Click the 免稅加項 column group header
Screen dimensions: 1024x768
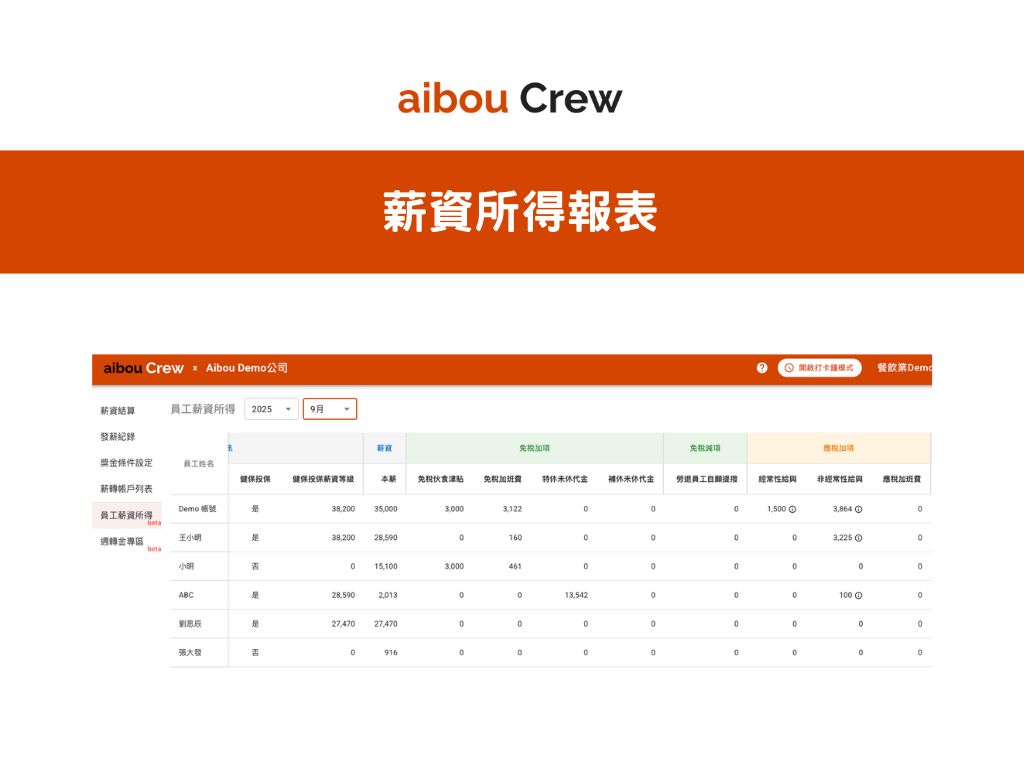click(534, 448)
